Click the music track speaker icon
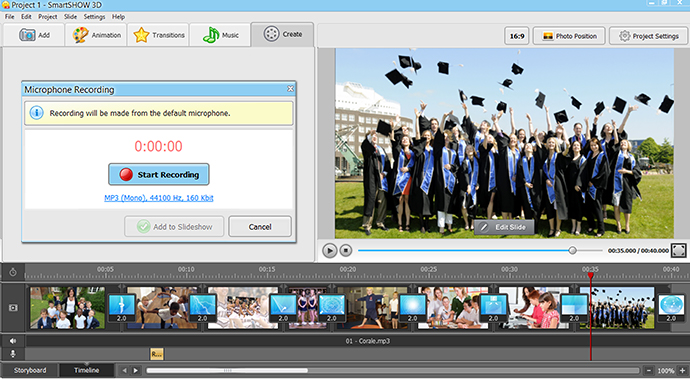This screenshot has width=690, height=379. 13,341
